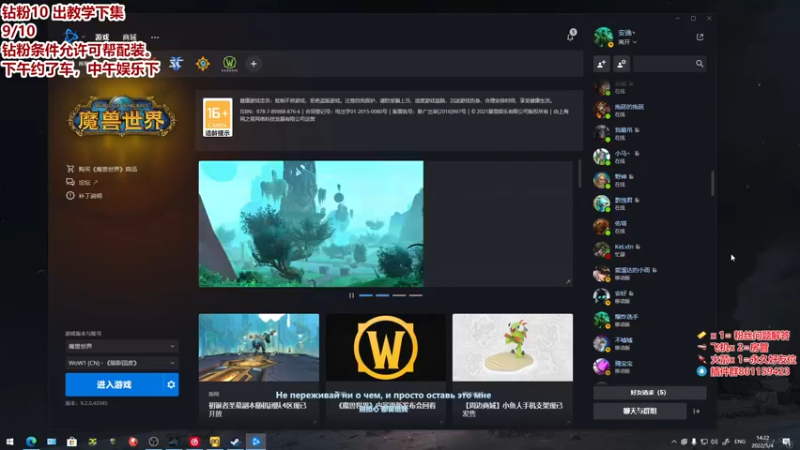Switch to the 商城 tab
The height and width of the screenshot is (450, 800).
point(130,37)
